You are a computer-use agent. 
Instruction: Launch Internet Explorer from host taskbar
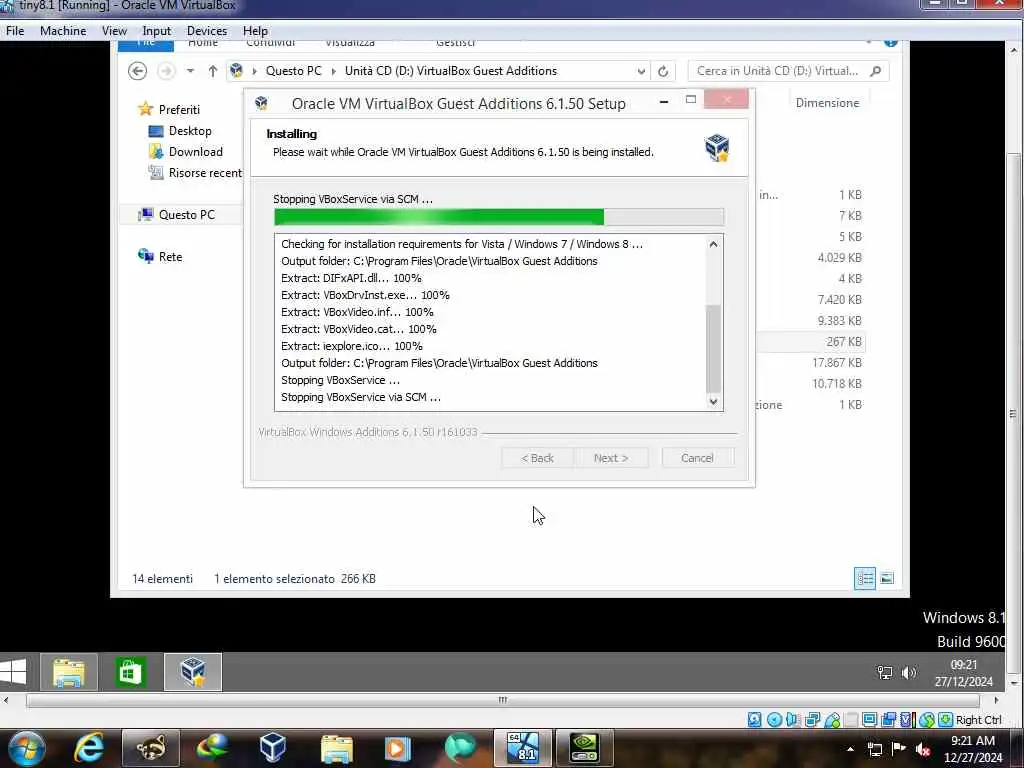coord(89,748)
